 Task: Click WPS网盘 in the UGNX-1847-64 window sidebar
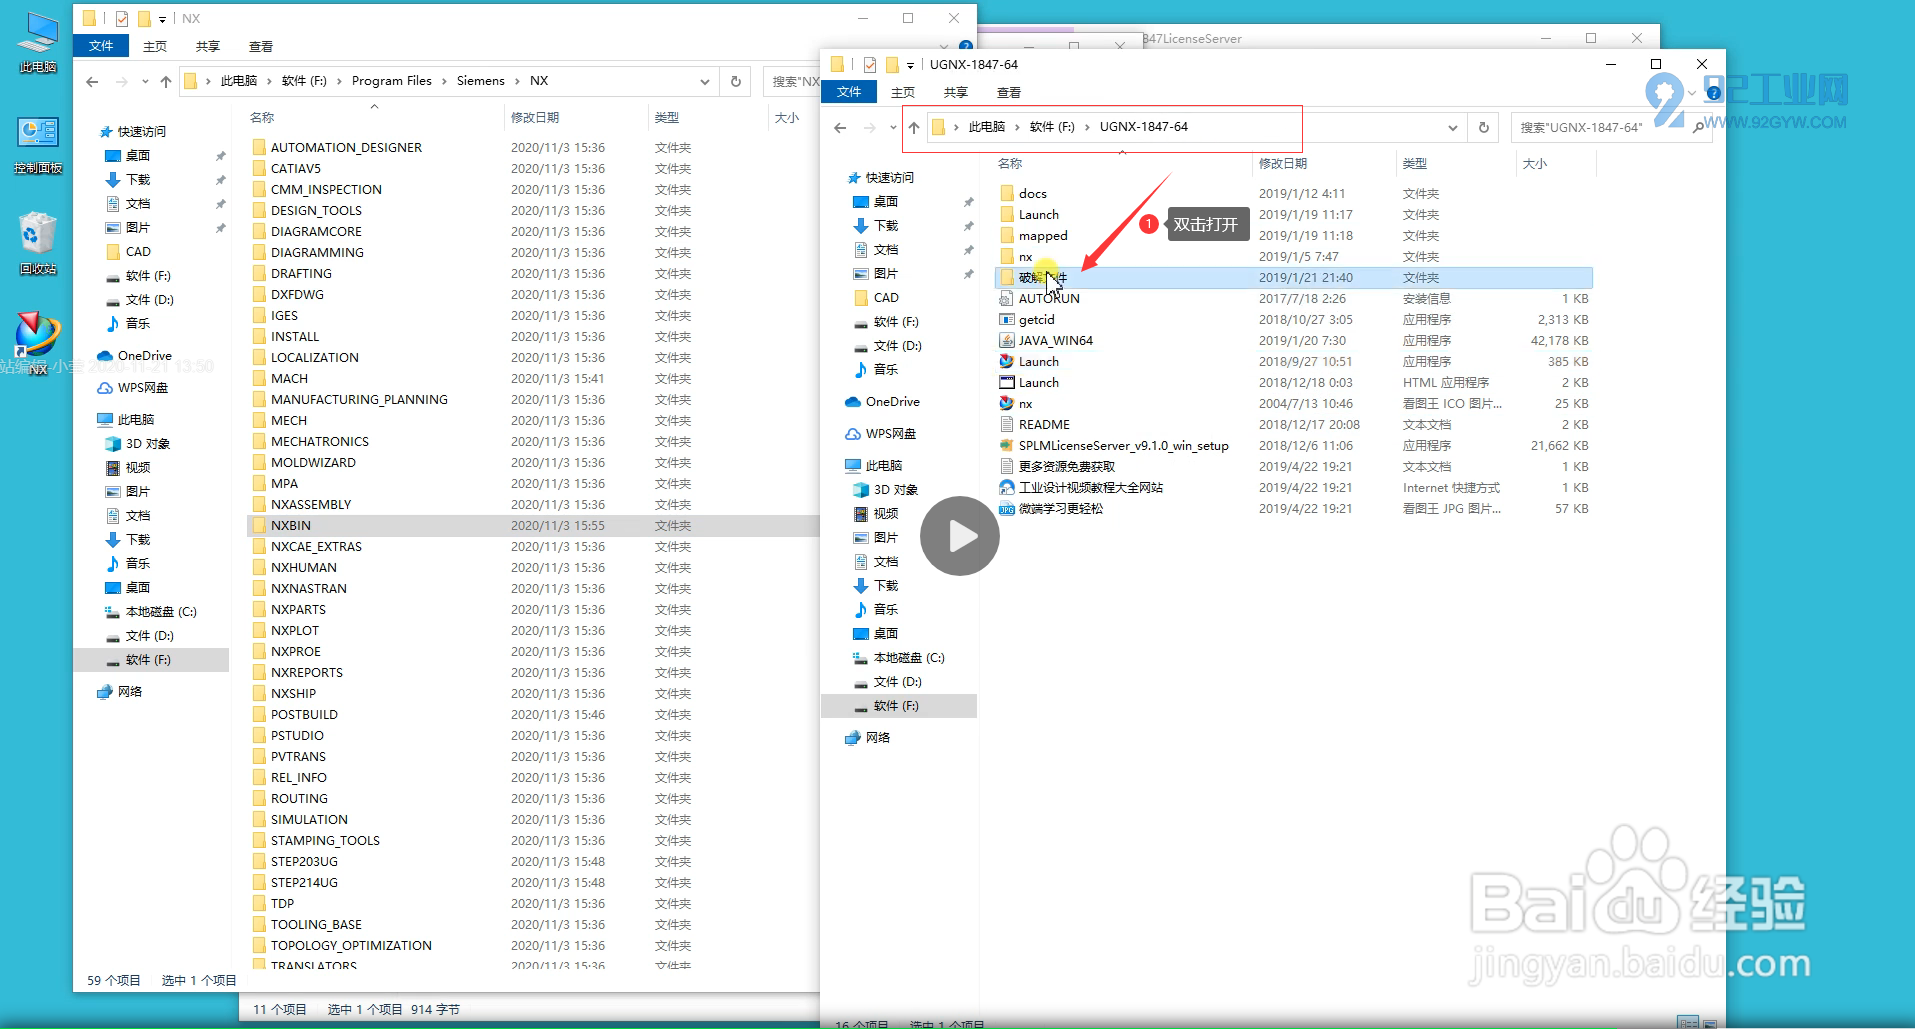[x=890, y=434]
